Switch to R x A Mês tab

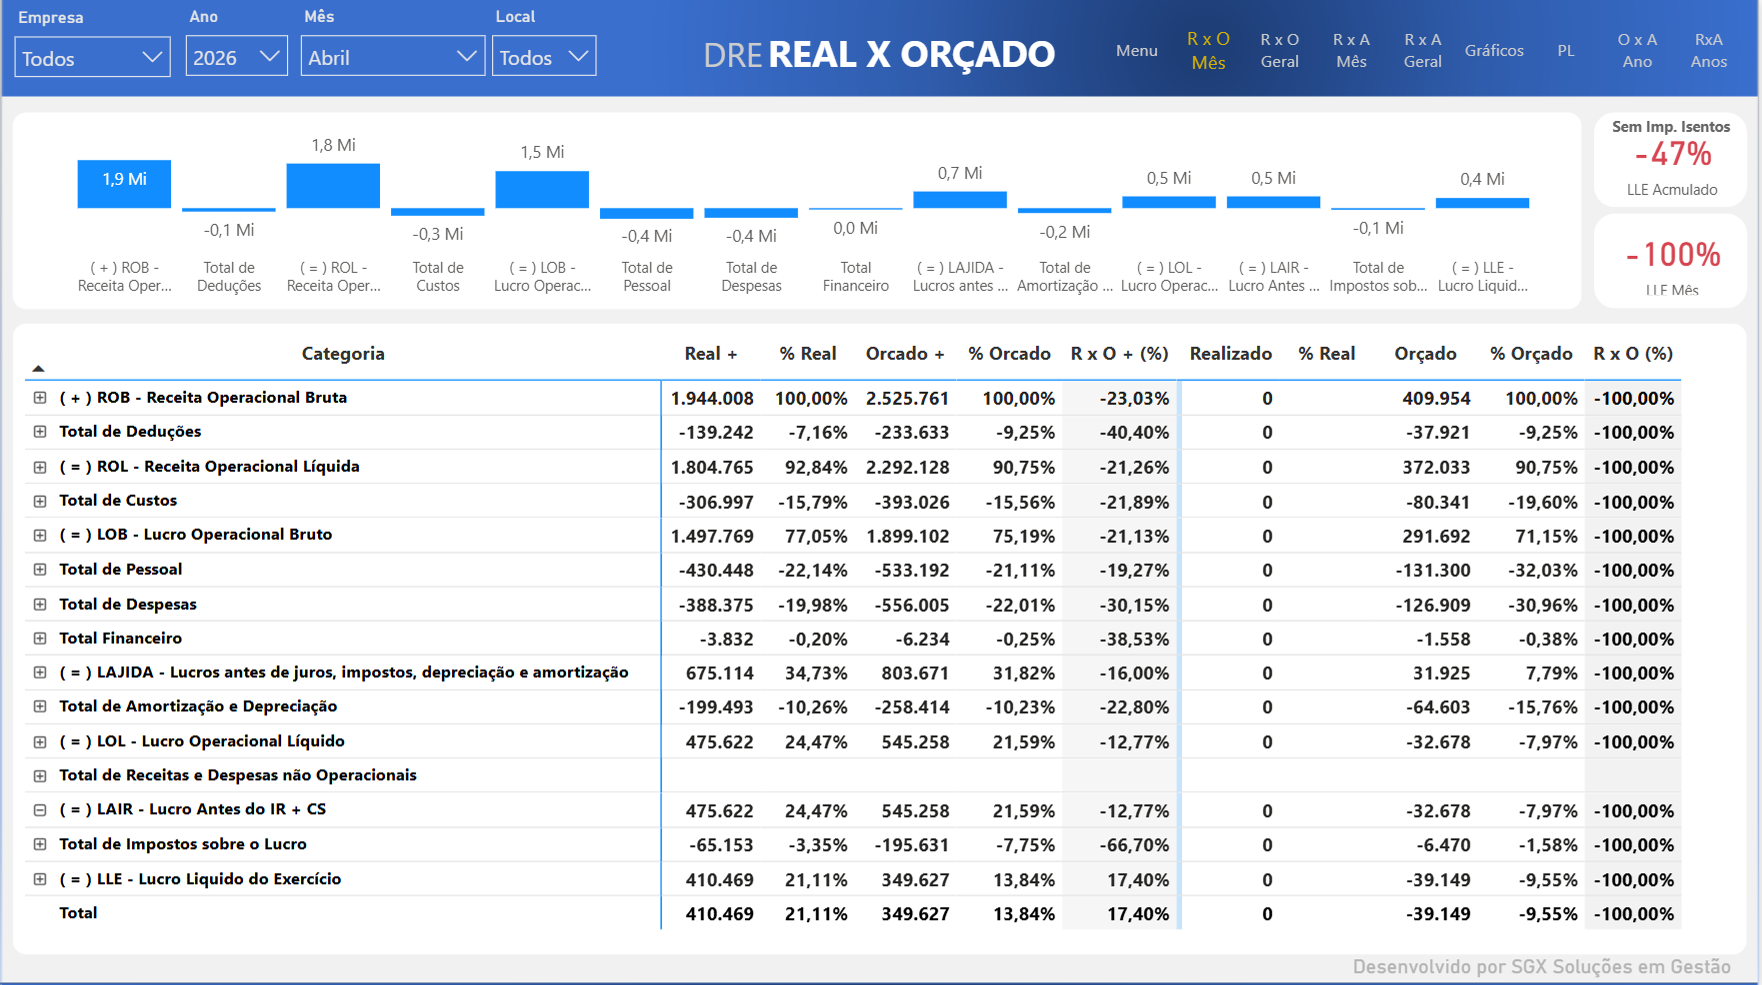point(1351,51)
